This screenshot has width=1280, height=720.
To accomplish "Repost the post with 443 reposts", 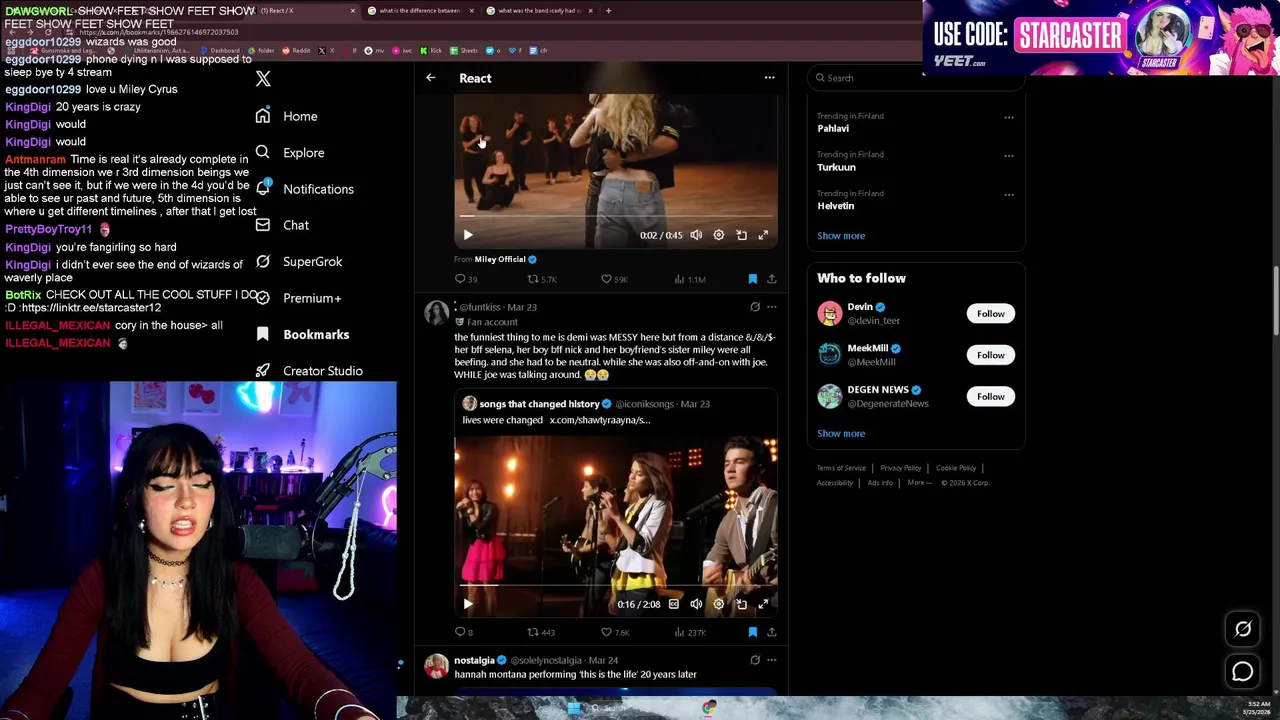I will pos(541,632).
